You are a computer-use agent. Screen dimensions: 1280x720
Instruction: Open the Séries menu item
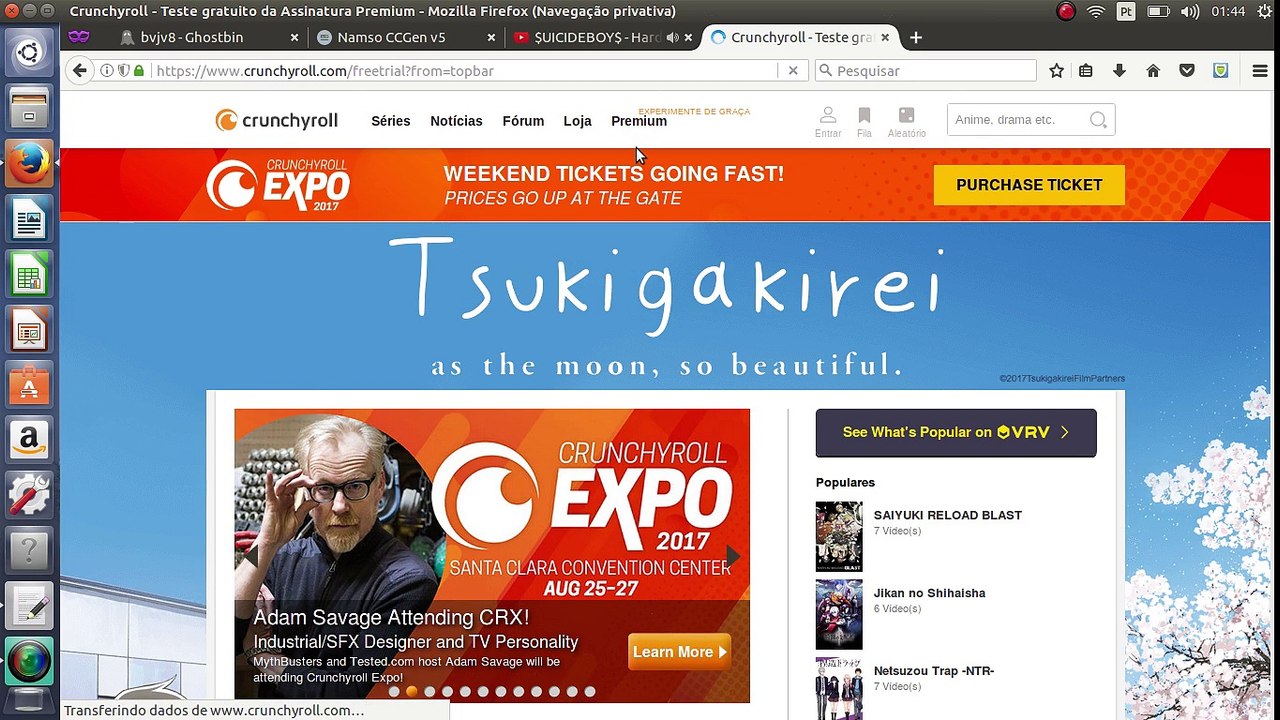[x=390, y=121]
